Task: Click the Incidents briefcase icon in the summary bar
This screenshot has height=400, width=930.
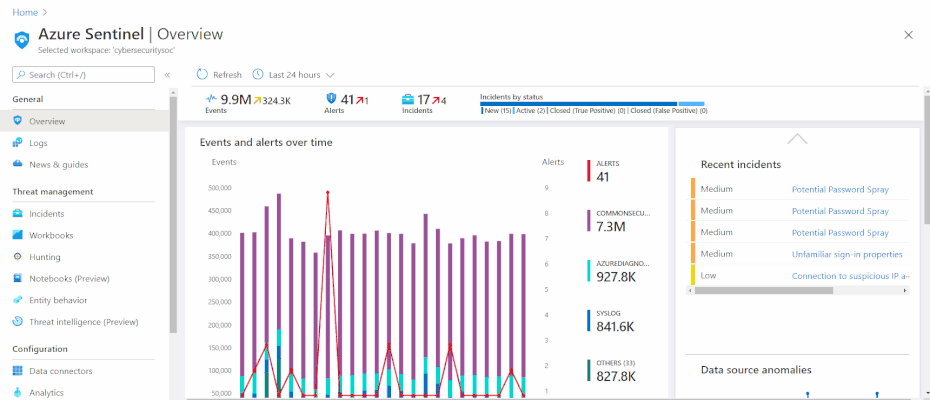Action: (408, 99)
